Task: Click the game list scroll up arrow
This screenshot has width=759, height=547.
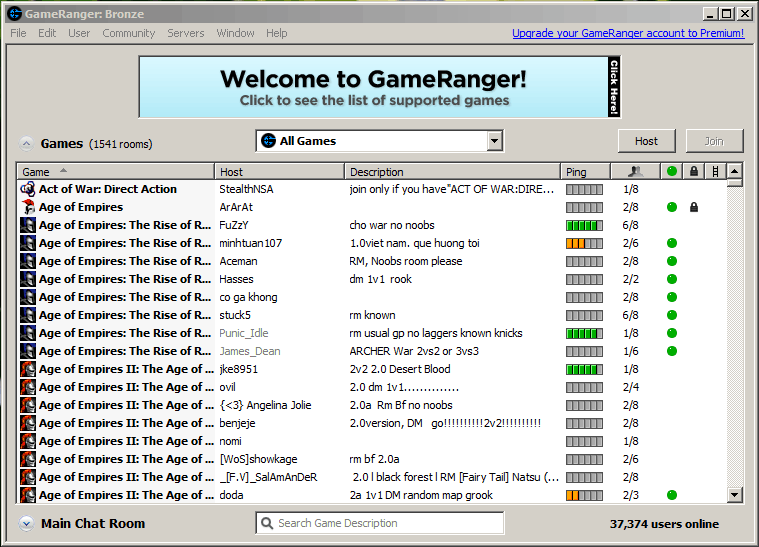Action: point(734,171)
